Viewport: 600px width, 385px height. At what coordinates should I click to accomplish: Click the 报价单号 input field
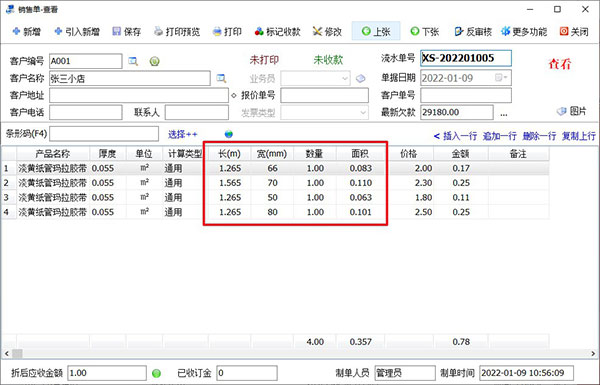pyautogui.click(x=324, y=95)
